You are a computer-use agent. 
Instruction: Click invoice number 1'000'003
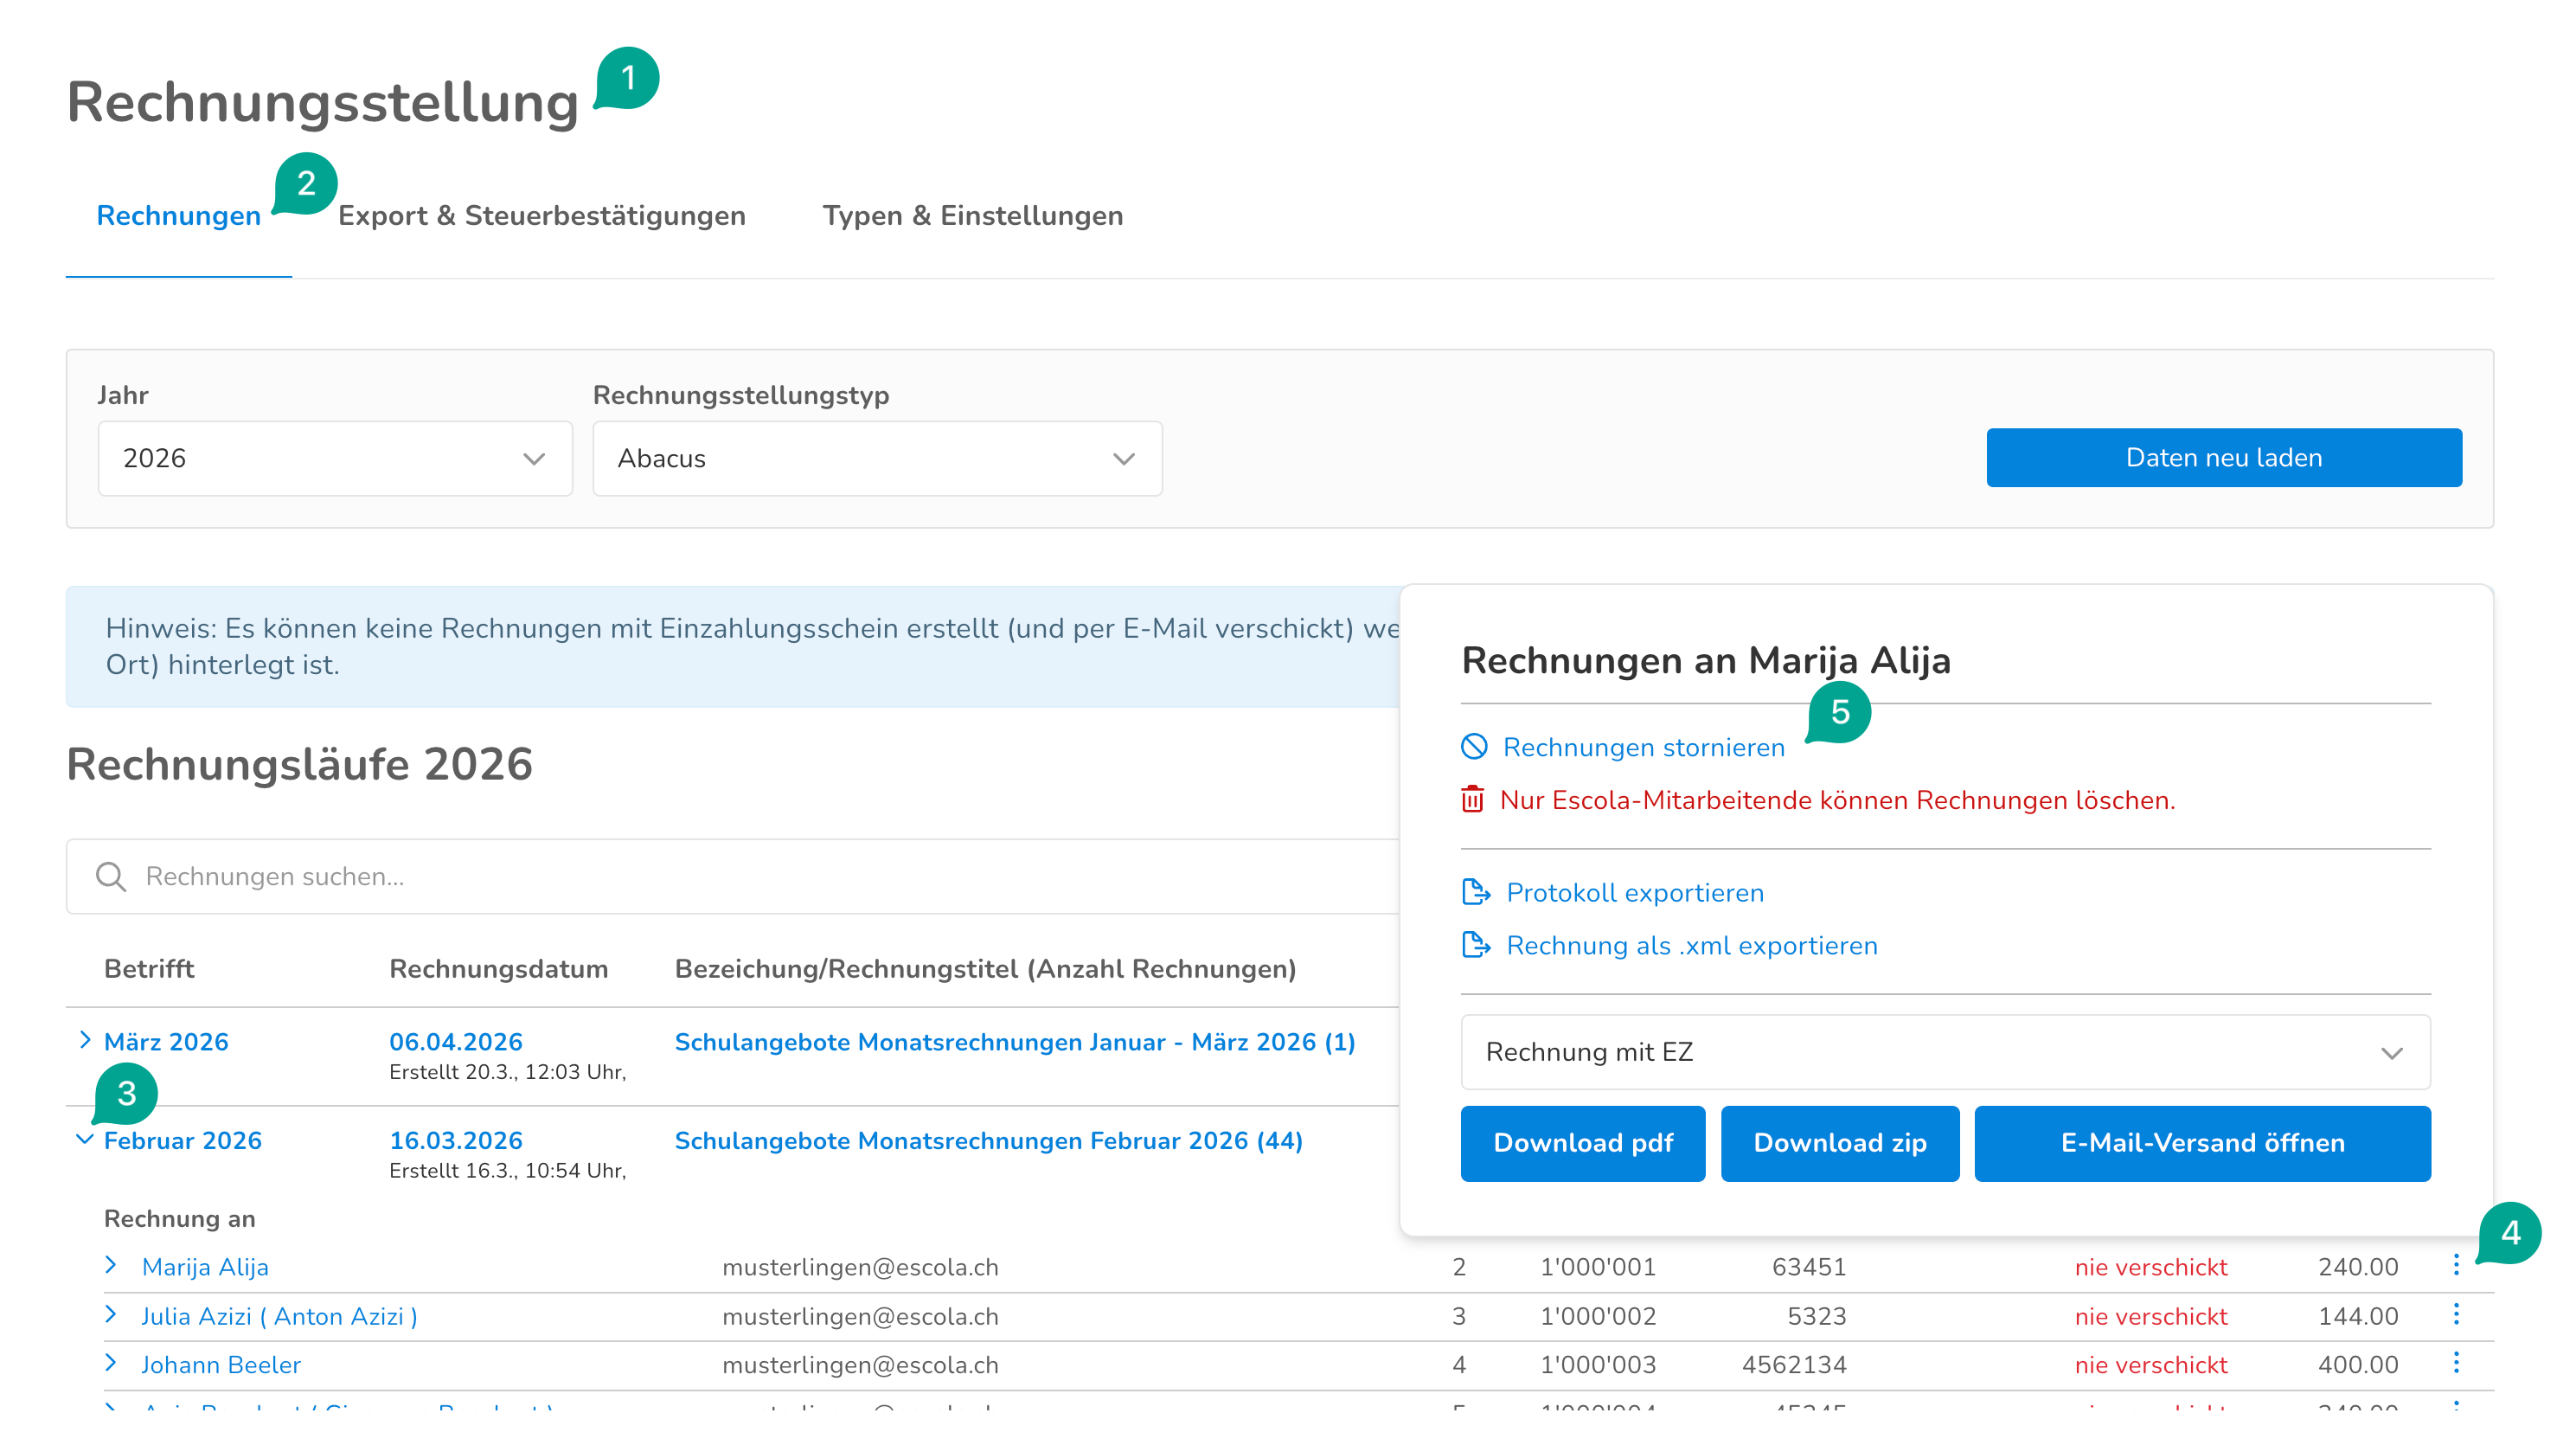pyautogui.click(x=1598, y=1365)
